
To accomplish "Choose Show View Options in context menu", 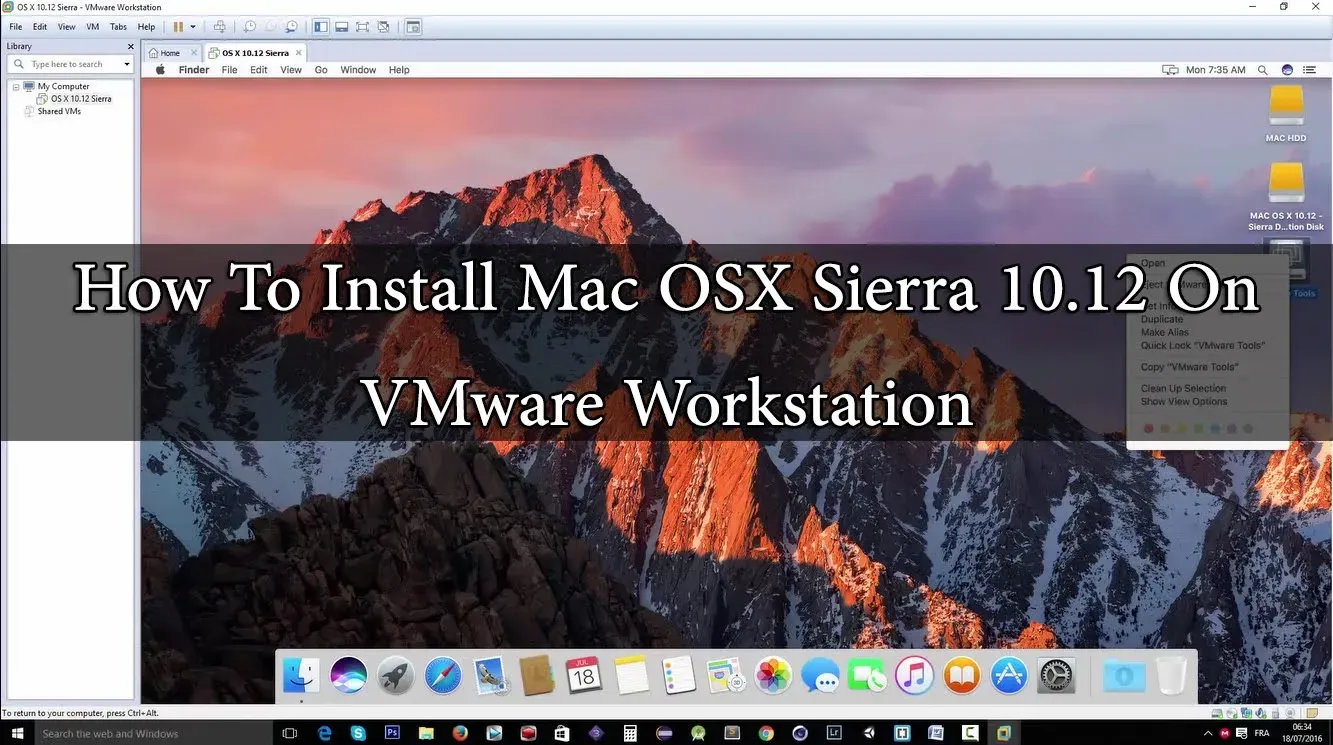I will coord(1184,402).
